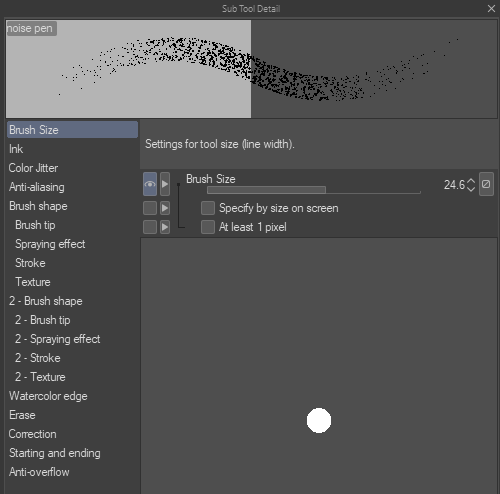500x494 pixels.
Task: Open the Ink category
Action: 72,149
